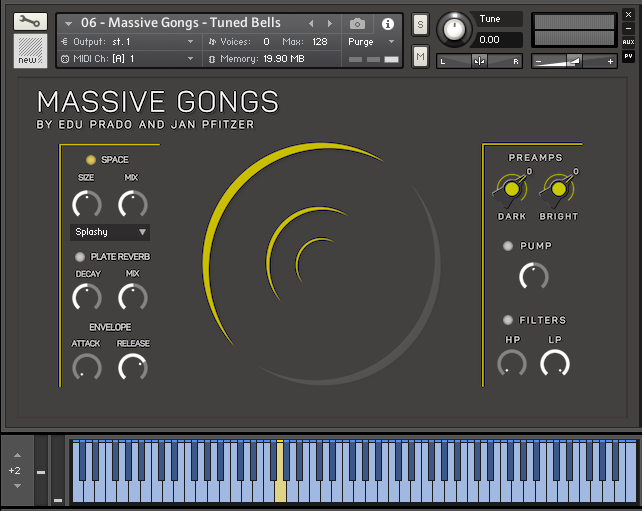Image resolution: width=642 pixels, height=511 pixels.
Task: Open the instrument info icon
Action: point(388,23)
